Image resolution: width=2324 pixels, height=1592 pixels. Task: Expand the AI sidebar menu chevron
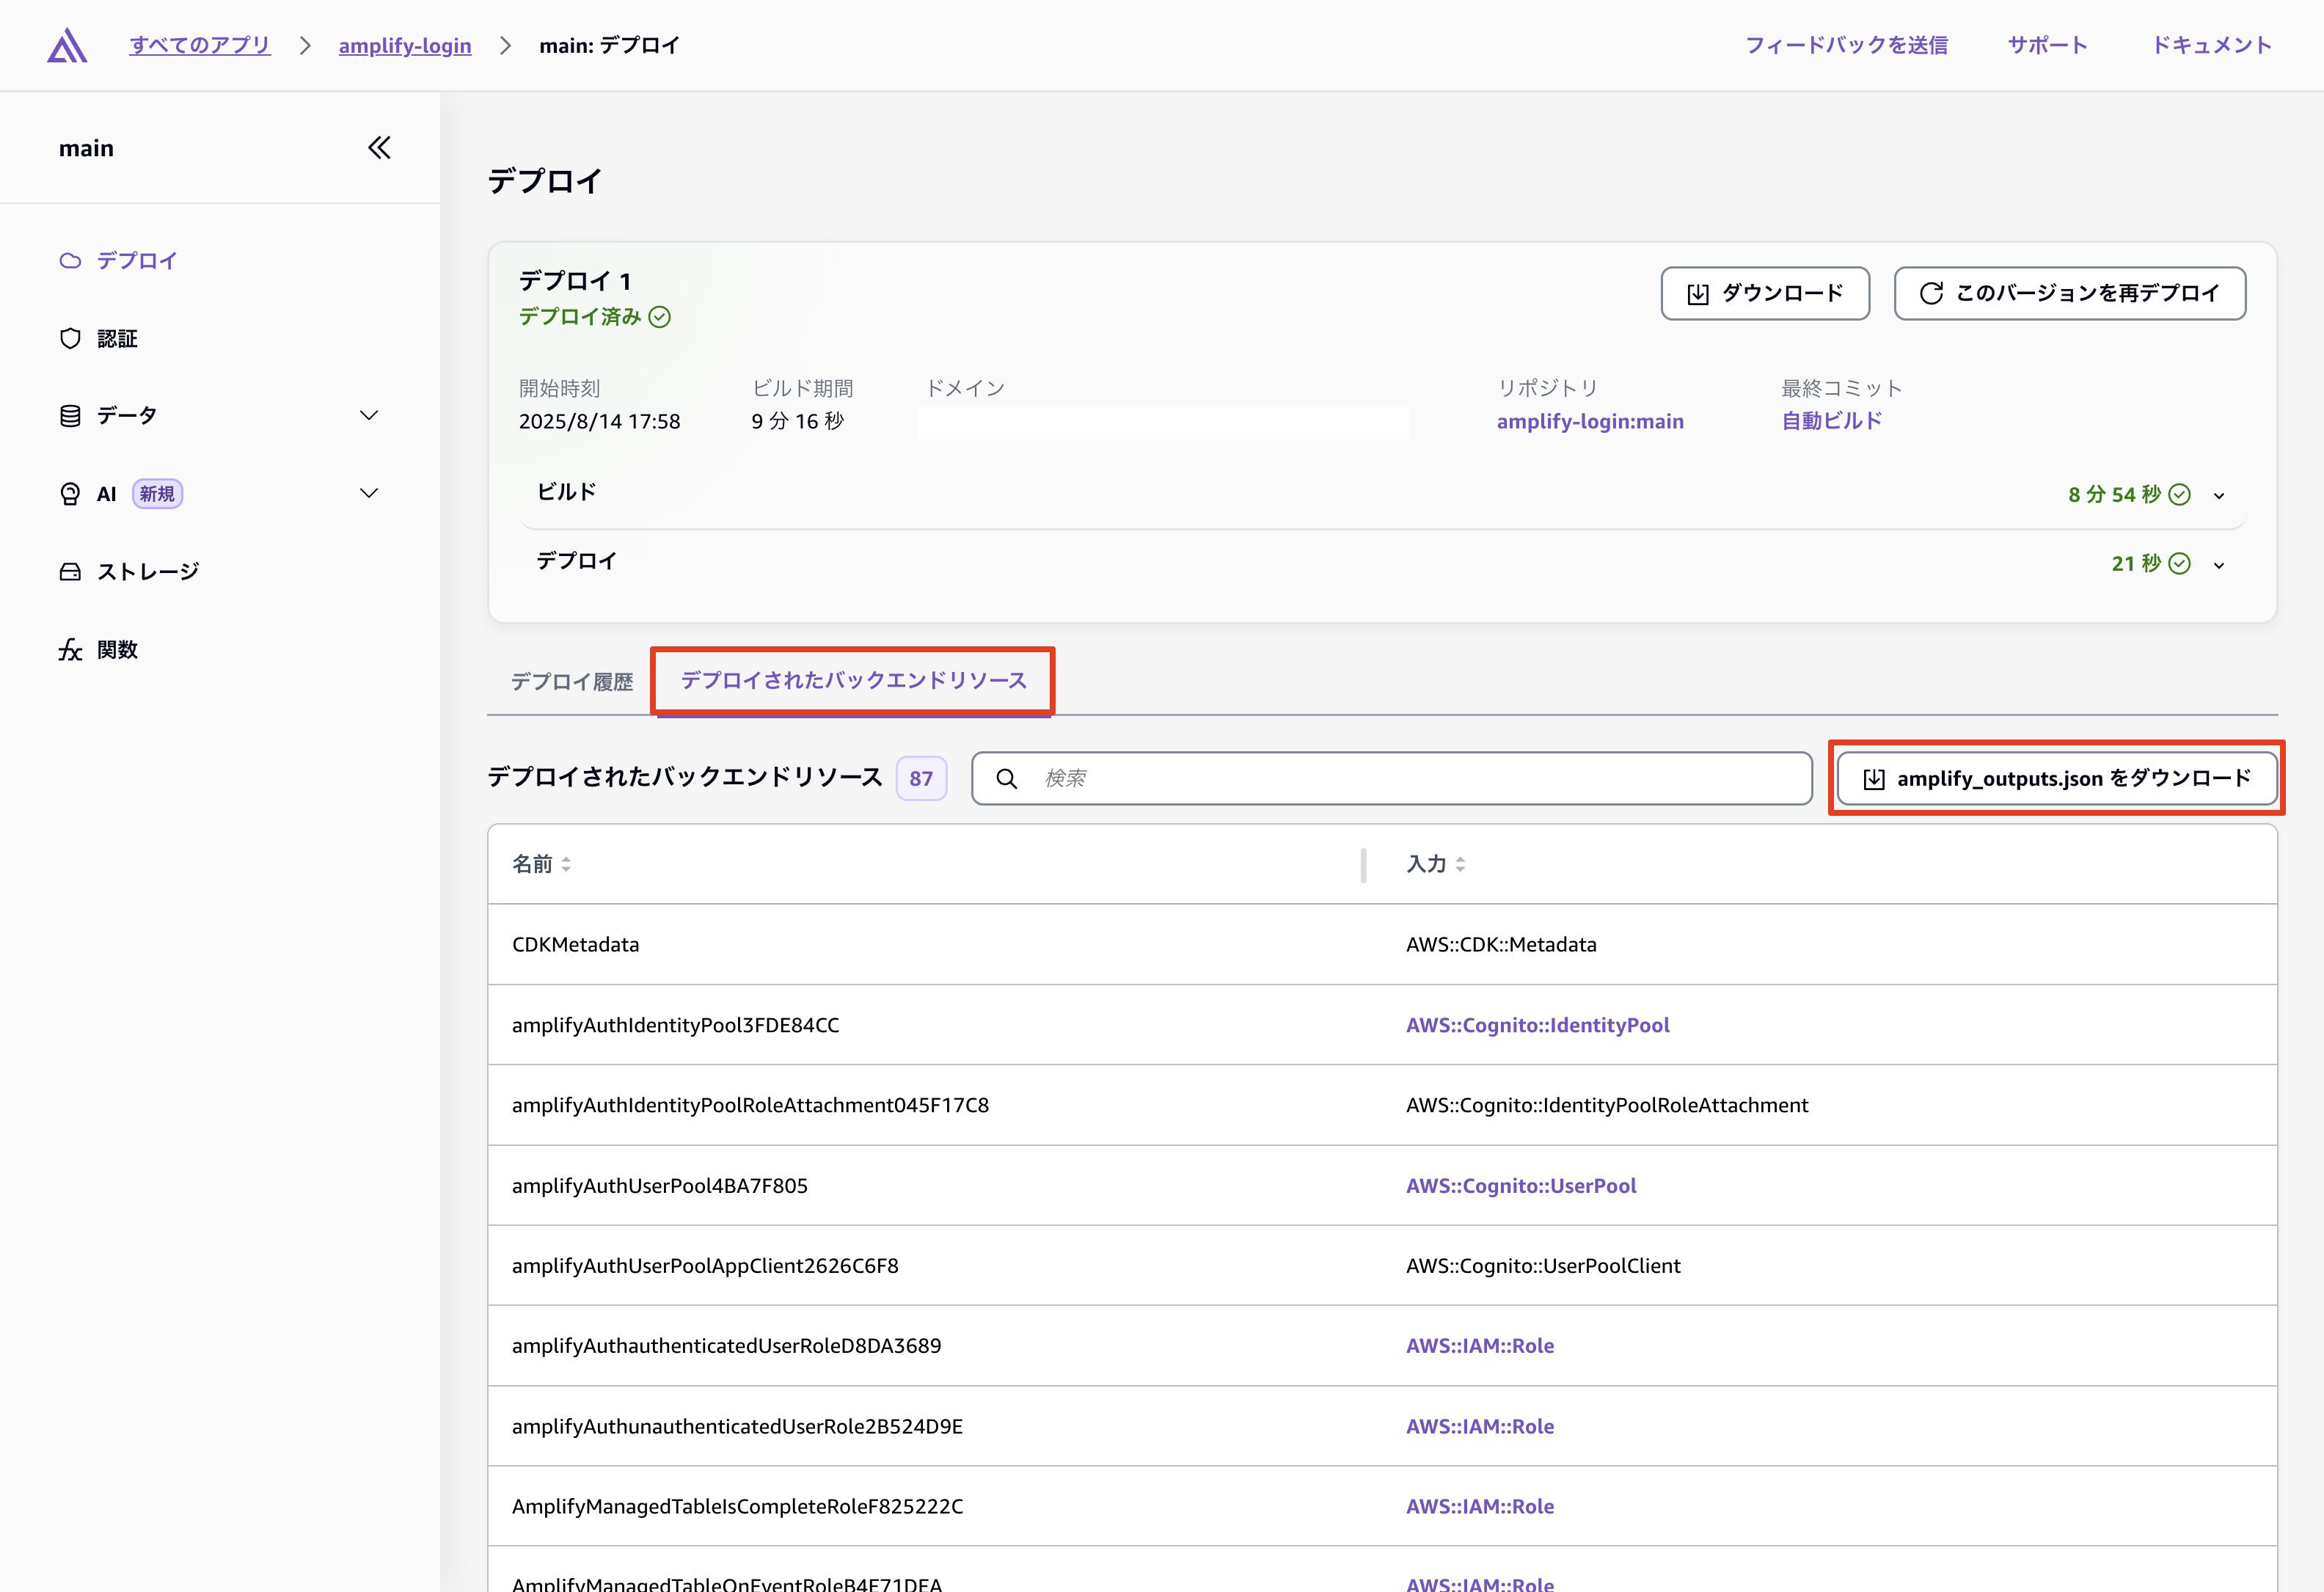[369, 494]
